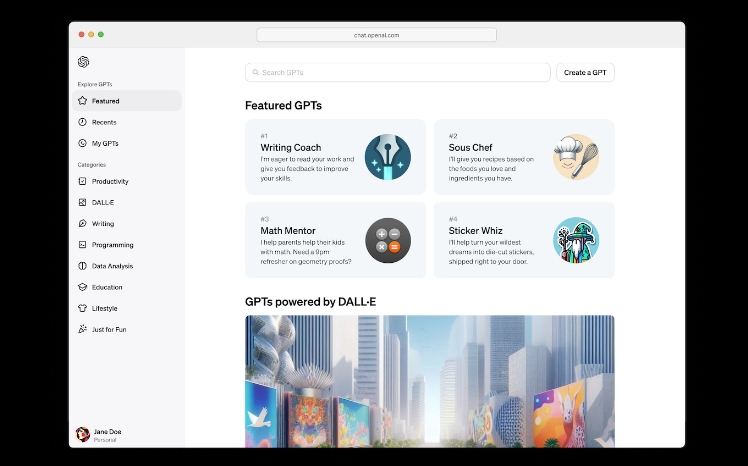Click the Featured GPTs heading
The image size is (748, 466).
coord(283,105)
